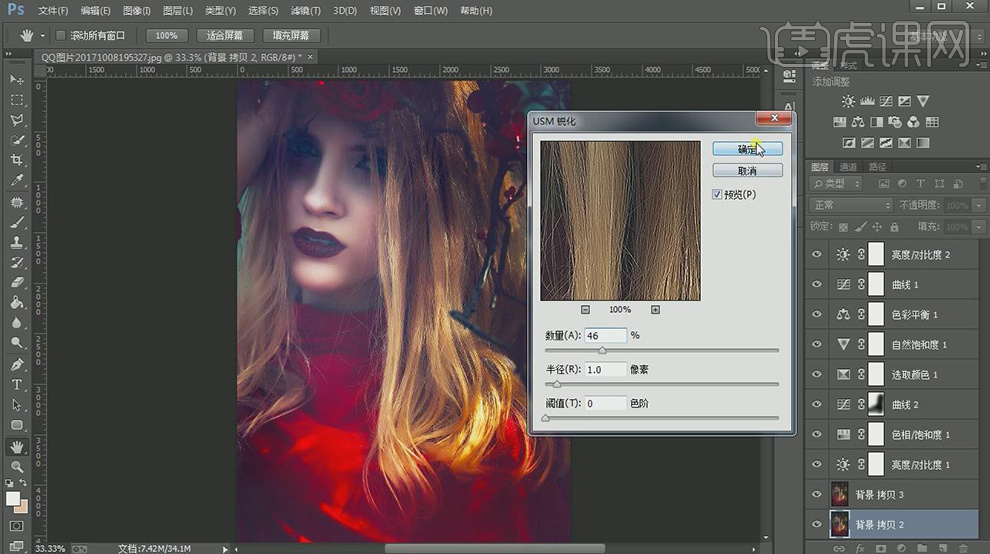Open the 滤镜(T) menu
The image size is (990, 554).
pyautogui.click(x=304, y=10)
